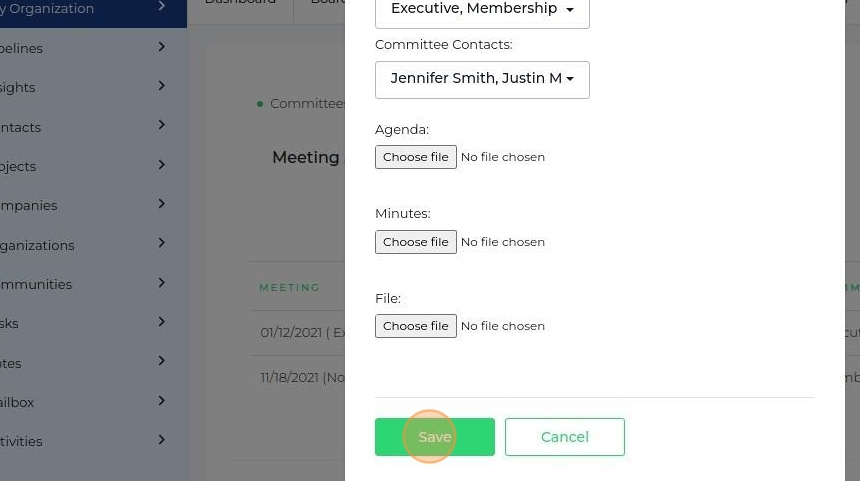
Task: Expand the Activities sidebar chevron
Action: pos(162,440)
